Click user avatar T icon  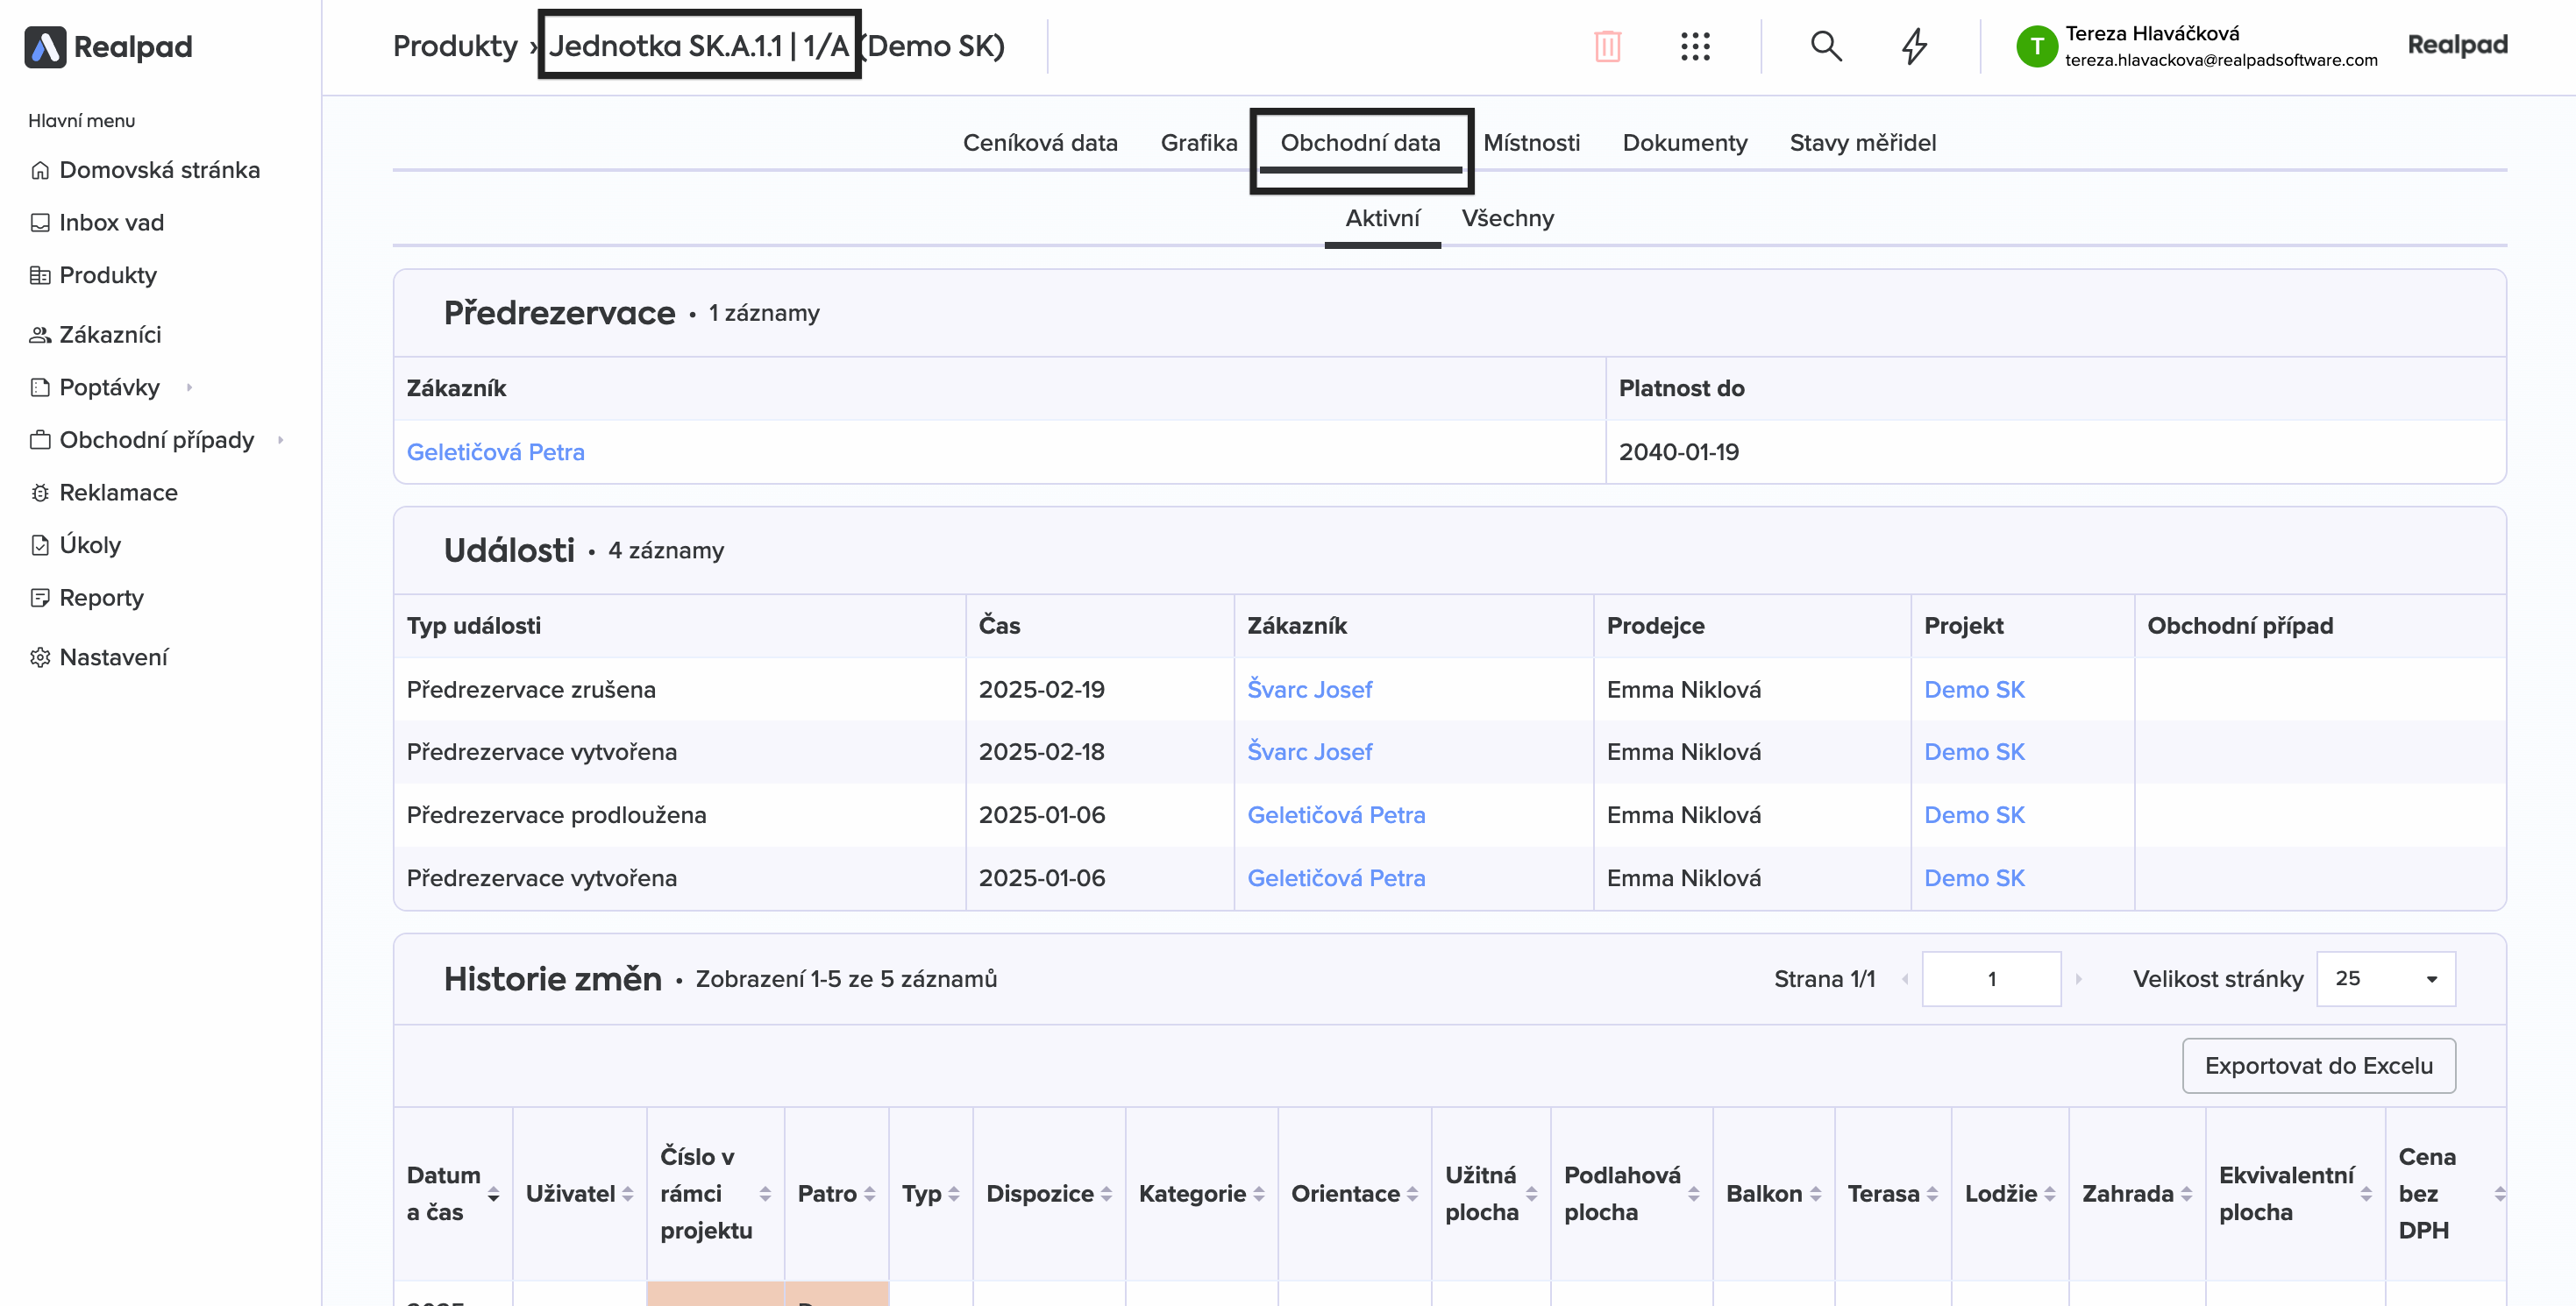click(x=2036, y=46)
